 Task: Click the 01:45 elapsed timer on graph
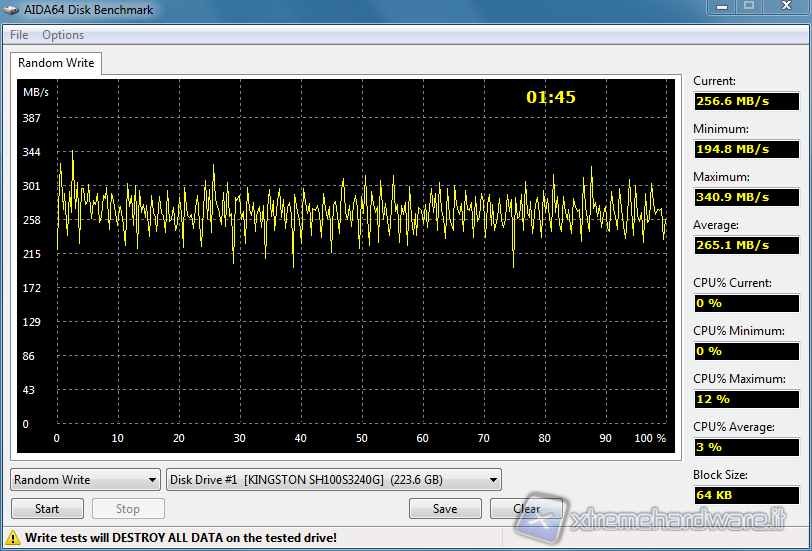[x=551, y=98]
